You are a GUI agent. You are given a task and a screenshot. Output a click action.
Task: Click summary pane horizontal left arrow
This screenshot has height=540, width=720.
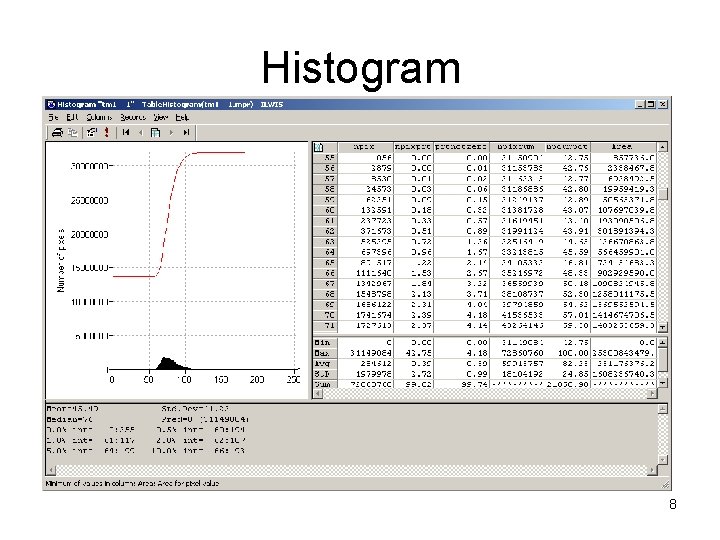click(x=51, y=470)
